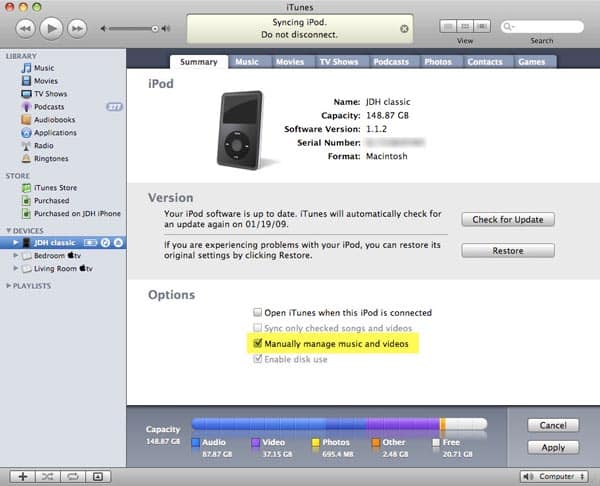Image resolution: width=600 pixels, height=486 pixels.
Task: Click the Cancel button
Action: (x=553, y=425)
